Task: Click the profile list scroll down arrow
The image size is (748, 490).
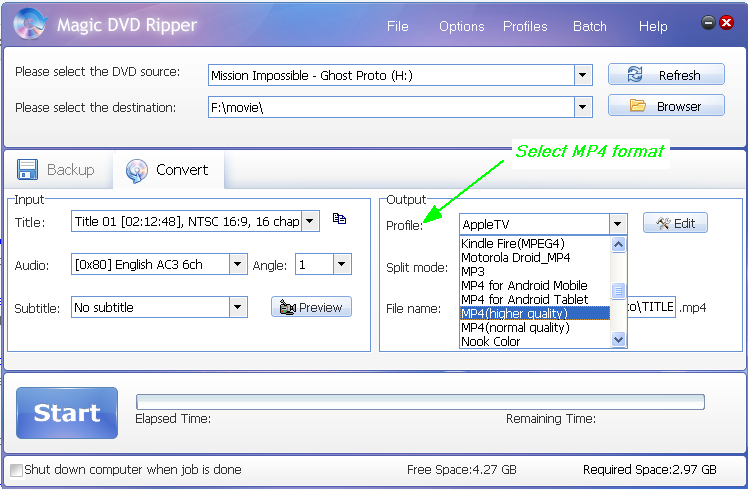Action: (618, 340)
